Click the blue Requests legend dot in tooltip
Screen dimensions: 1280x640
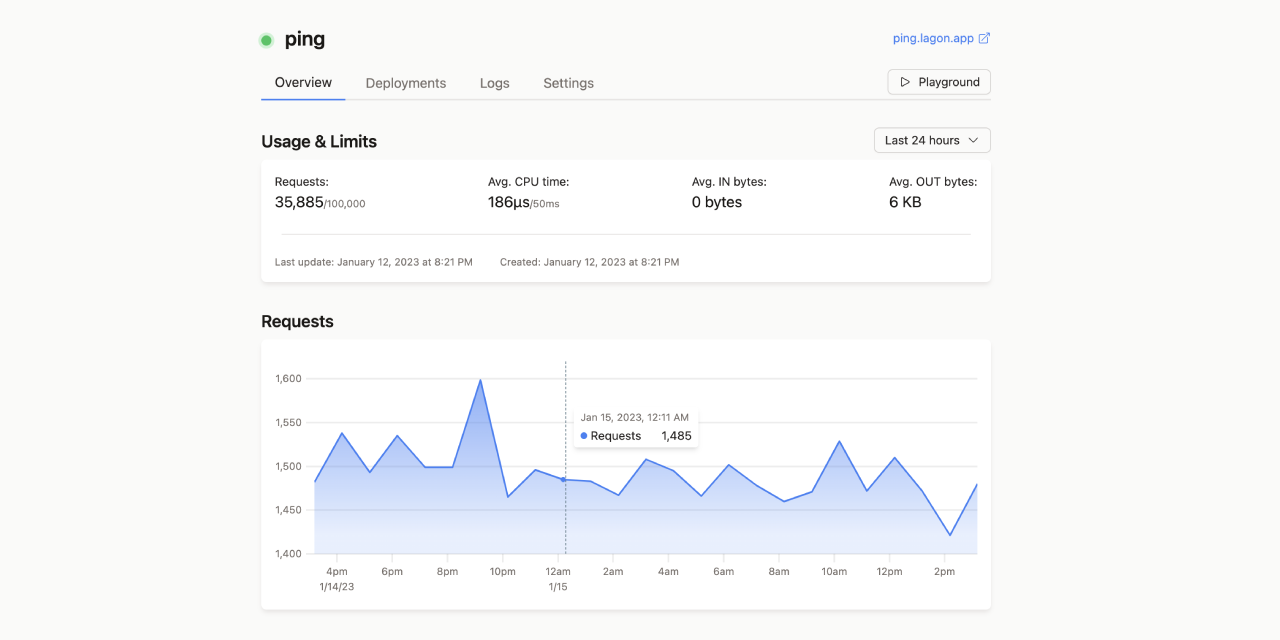(x=584, y=436)
